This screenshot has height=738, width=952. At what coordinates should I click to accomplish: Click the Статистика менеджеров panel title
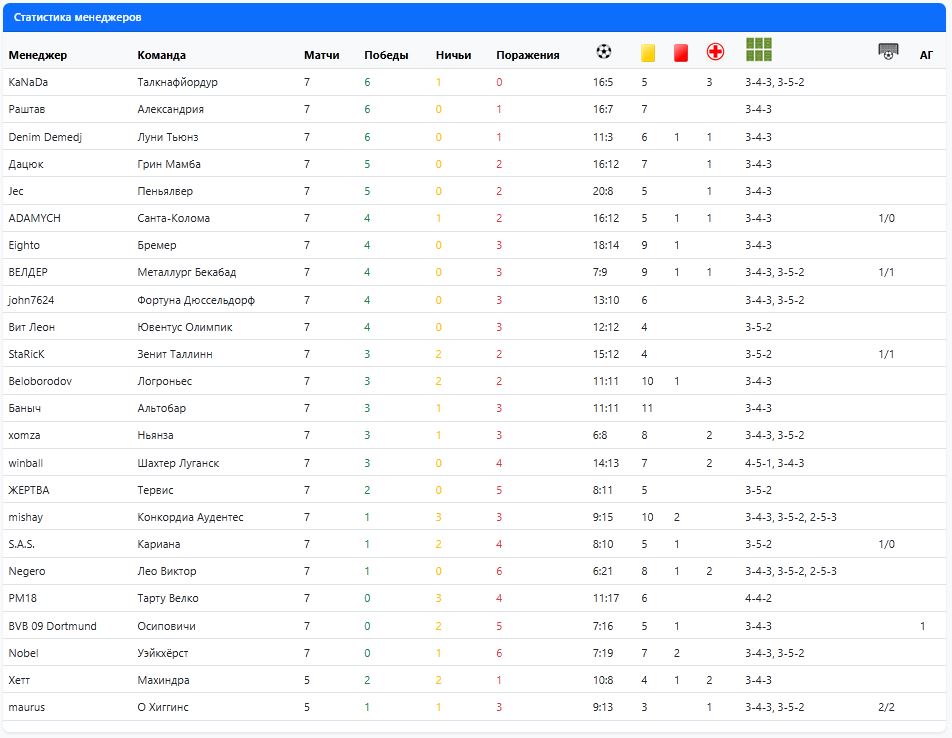point(77,18)
